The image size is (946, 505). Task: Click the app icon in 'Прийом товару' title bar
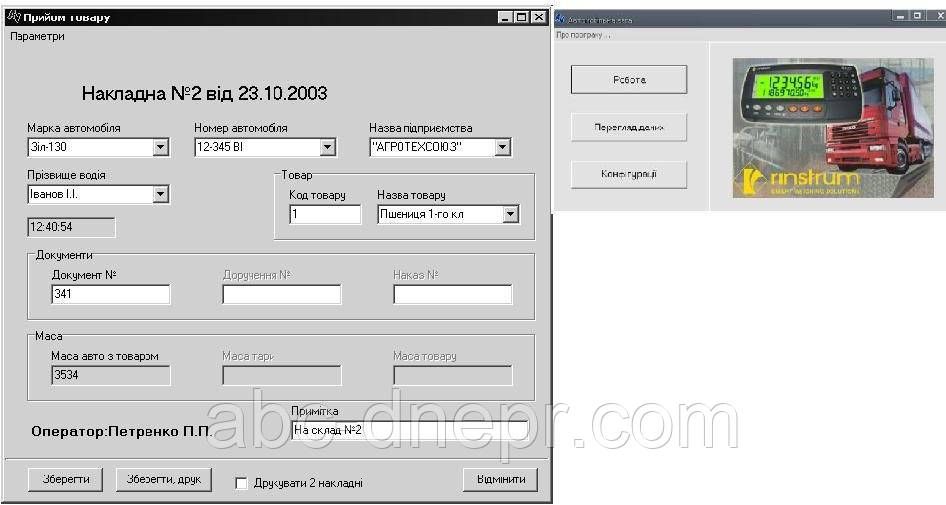(x=14, y=17)
